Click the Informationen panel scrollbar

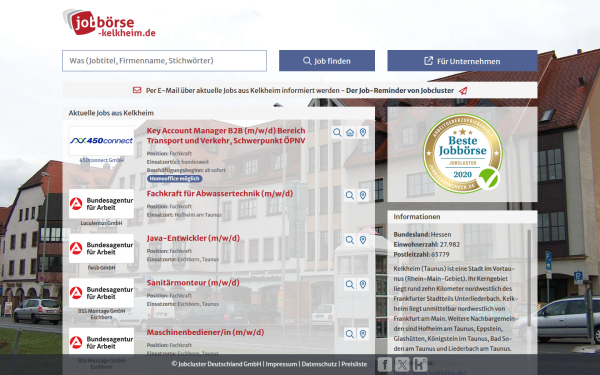coord(530,278)
